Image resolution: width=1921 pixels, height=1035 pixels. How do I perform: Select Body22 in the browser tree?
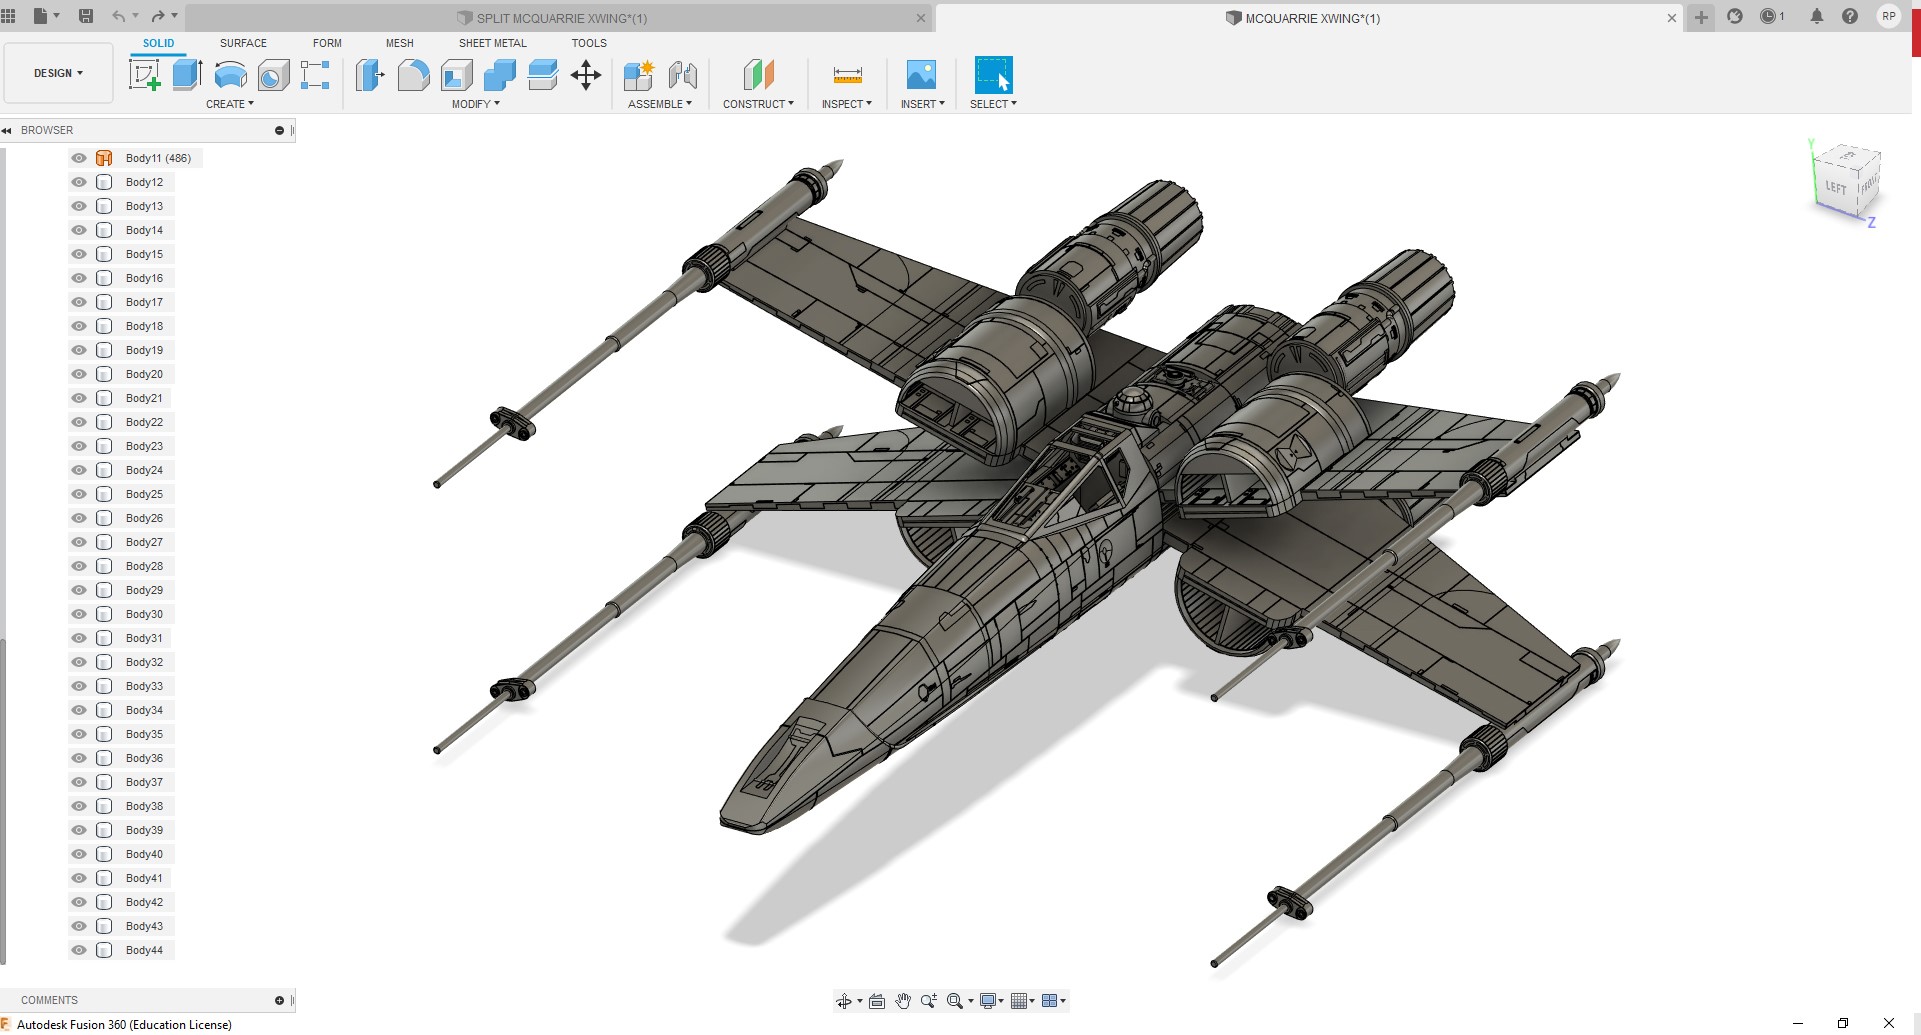pyautogui.click(x=144, y=422)
